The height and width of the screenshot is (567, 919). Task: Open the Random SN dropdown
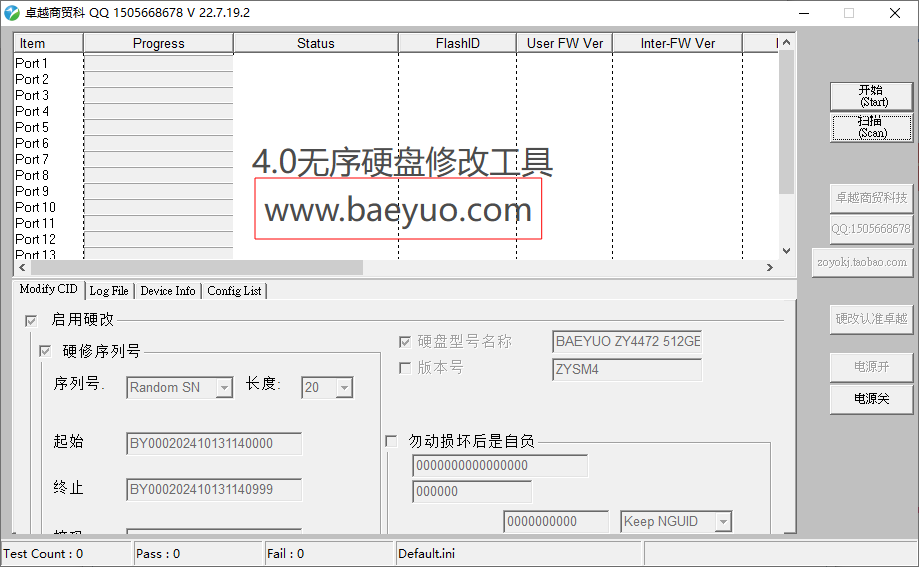pyautogui.click(x=180, y=388)
